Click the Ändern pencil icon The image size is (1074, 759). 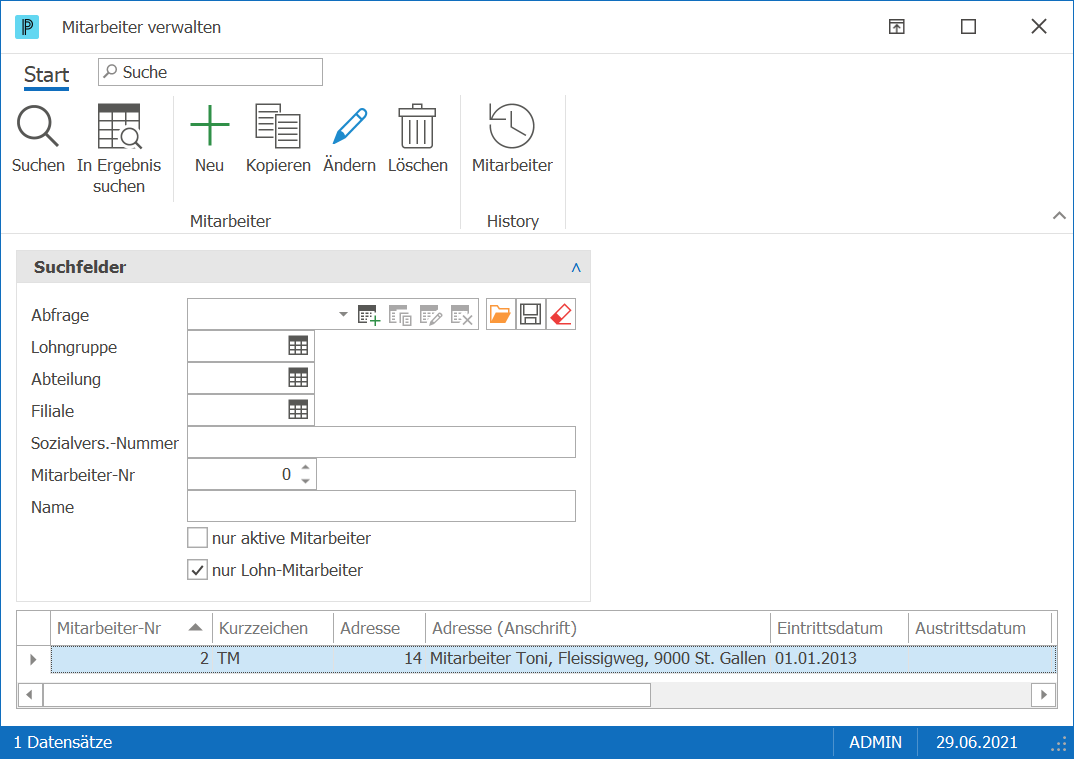pyautogui.click(x=349, y=125)
